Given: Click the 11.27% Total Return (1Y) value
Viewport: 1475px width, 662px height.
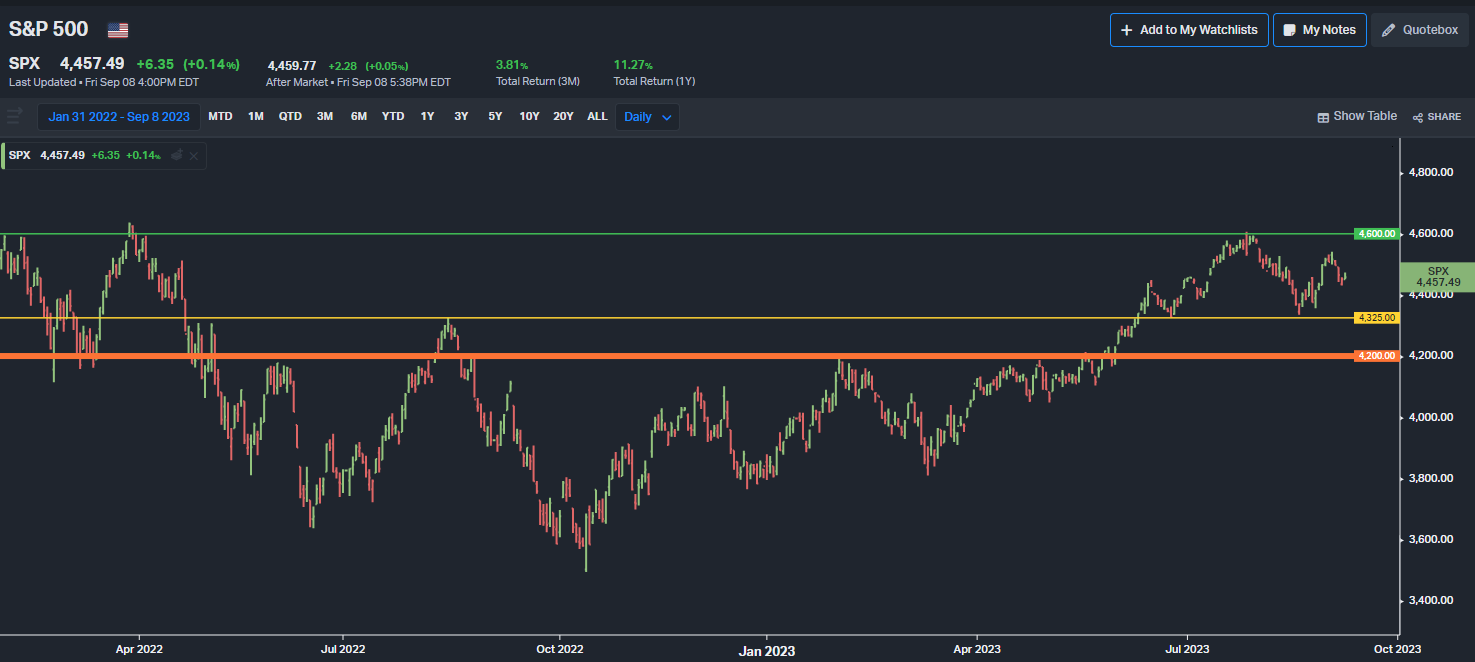Looking at the screenshot, I should click(633, 65).
